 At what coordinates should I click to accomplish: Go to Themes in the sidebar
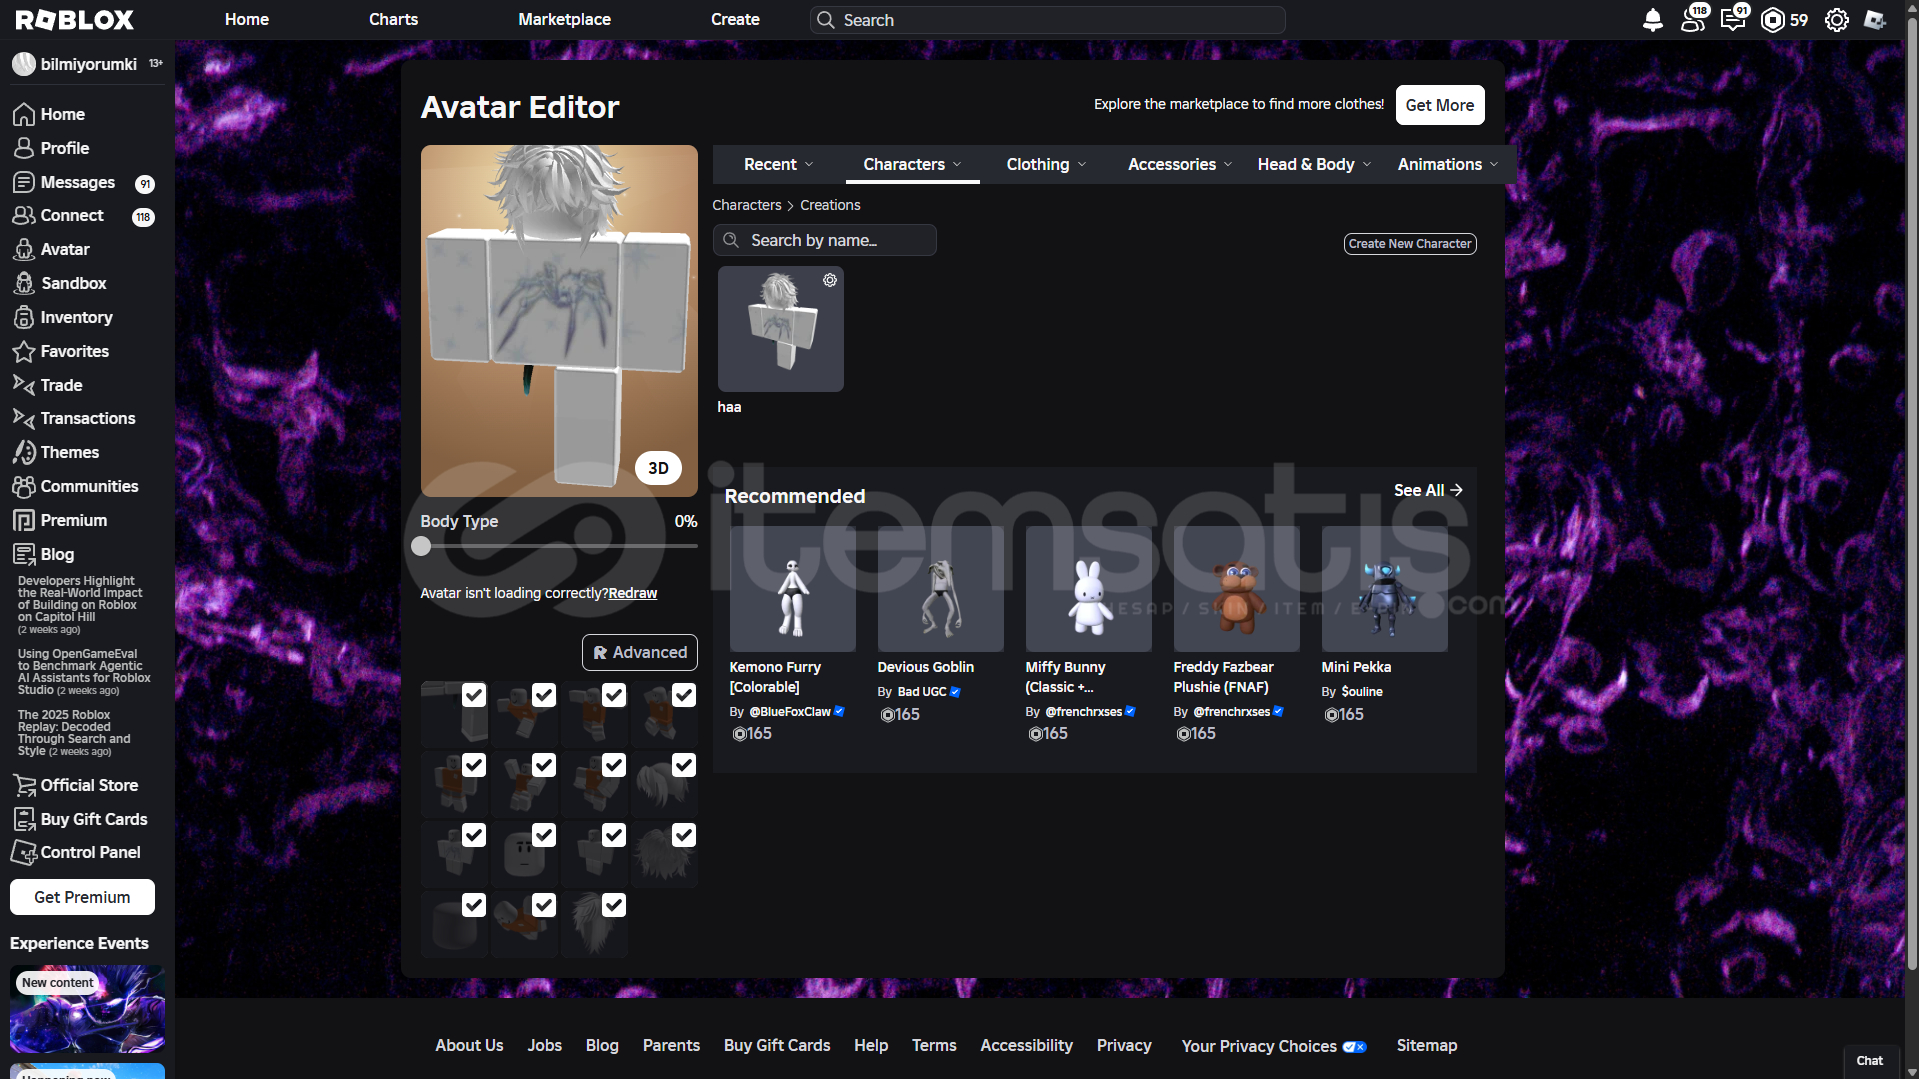tap(69, 452)
